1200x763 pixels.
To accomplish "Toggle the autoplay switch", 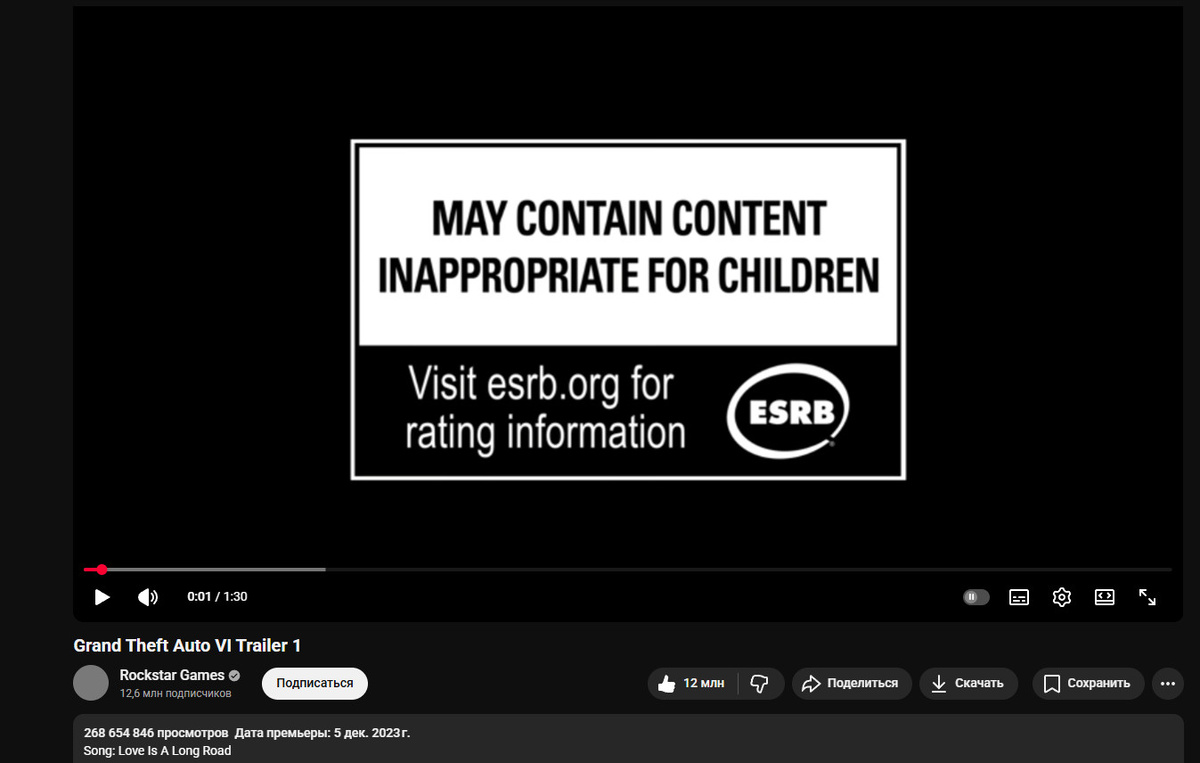I will click(976, 597).
